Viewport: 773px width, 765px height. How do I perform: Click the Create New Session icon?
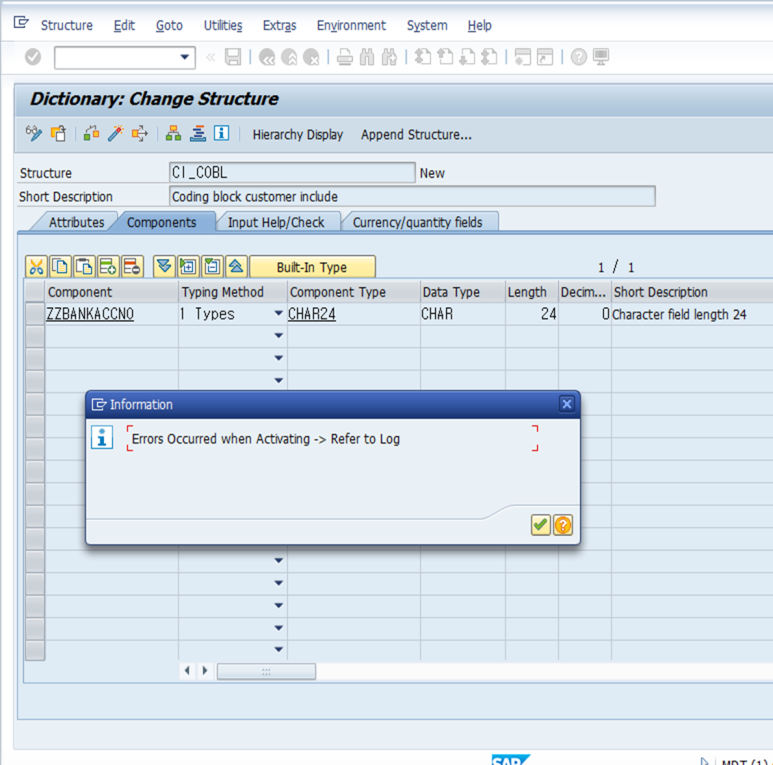[523, 57]
